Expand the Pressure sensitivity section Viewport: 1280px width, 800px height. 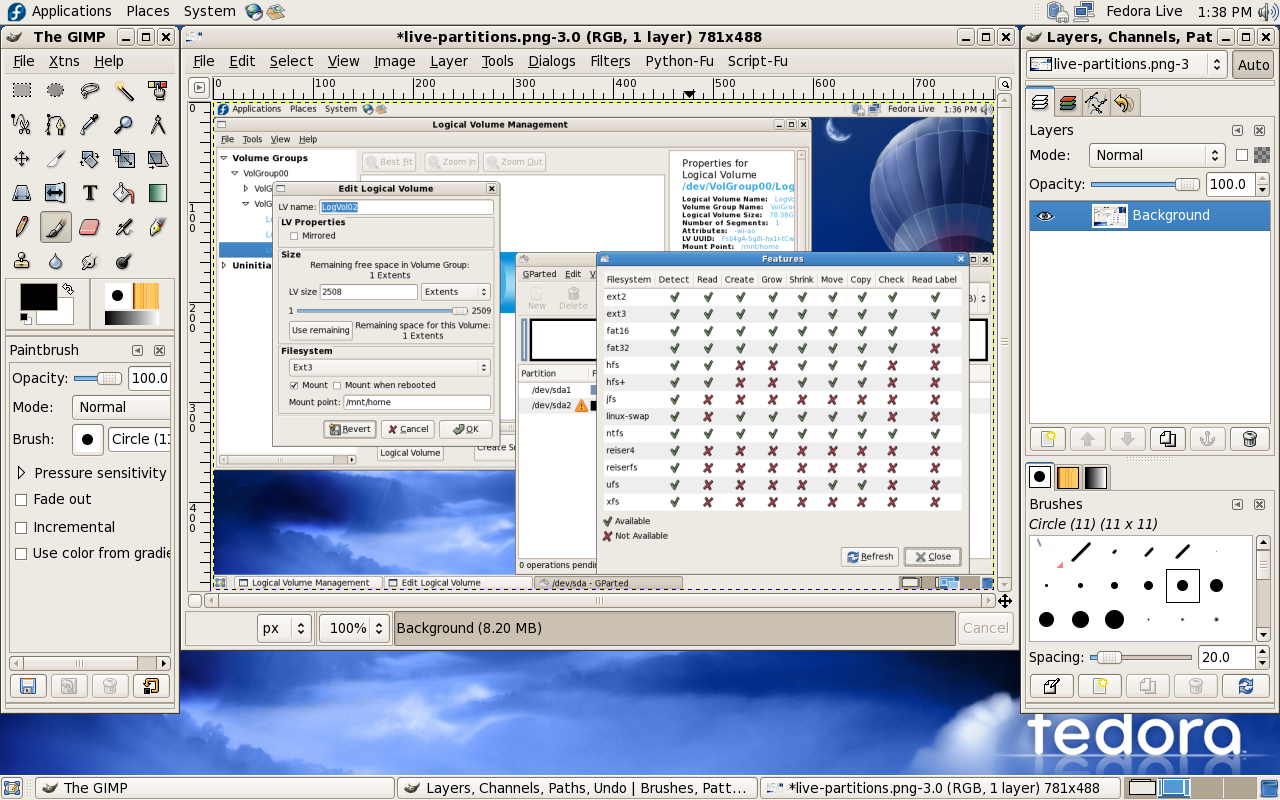click(x=21, y=472)
